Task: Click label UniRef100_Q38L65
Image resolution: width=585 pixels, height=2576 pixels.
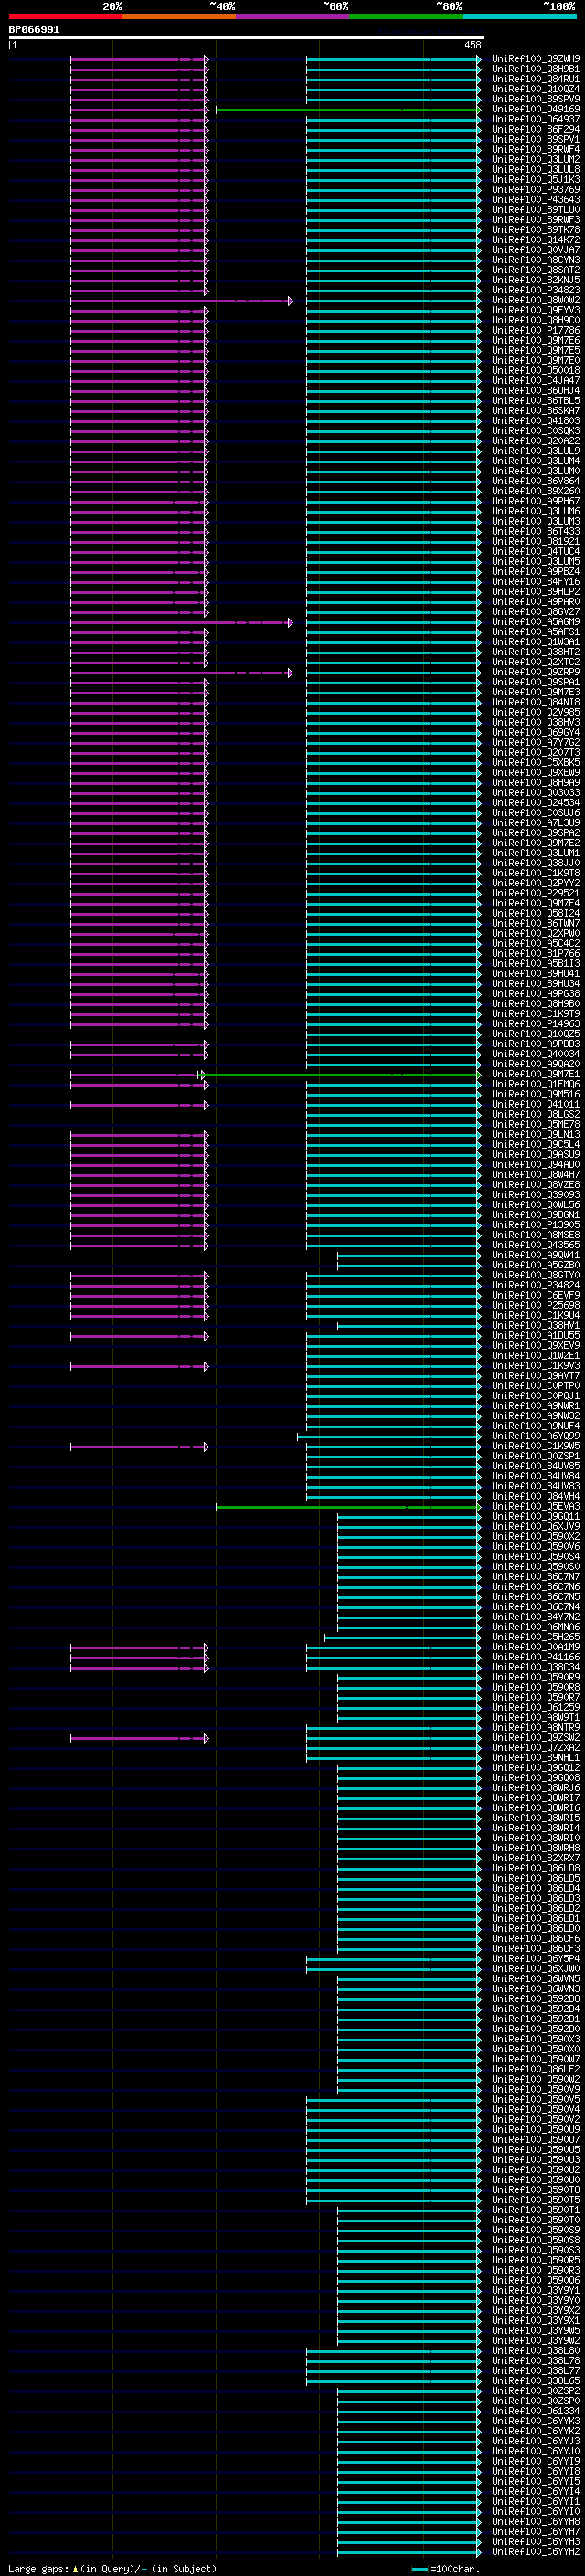Action: click(x=536, y=2381)
